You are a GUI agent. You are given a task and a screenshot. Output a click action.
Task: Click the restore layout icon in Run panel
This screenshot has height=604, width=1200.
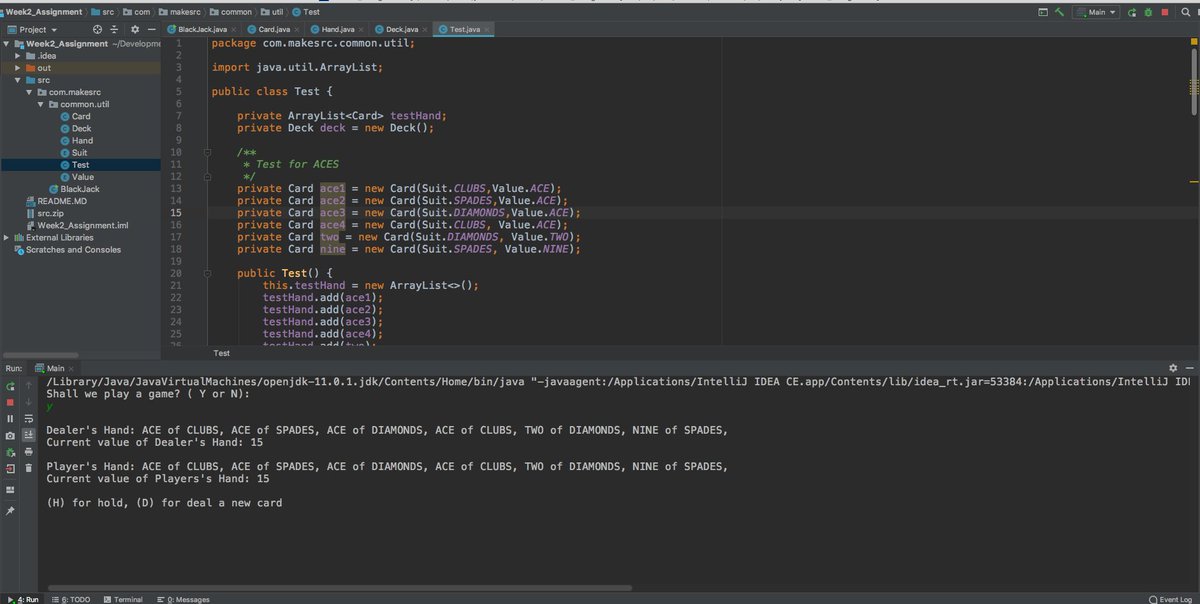10,490
